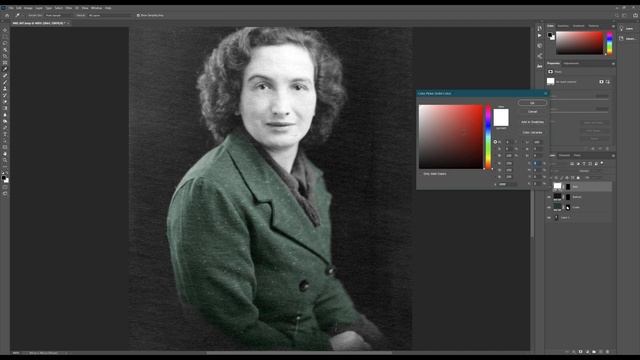The width and height of the screenshot is (640, 360).
Task: Select the Brush tool
Action: (x=5, y=82)
